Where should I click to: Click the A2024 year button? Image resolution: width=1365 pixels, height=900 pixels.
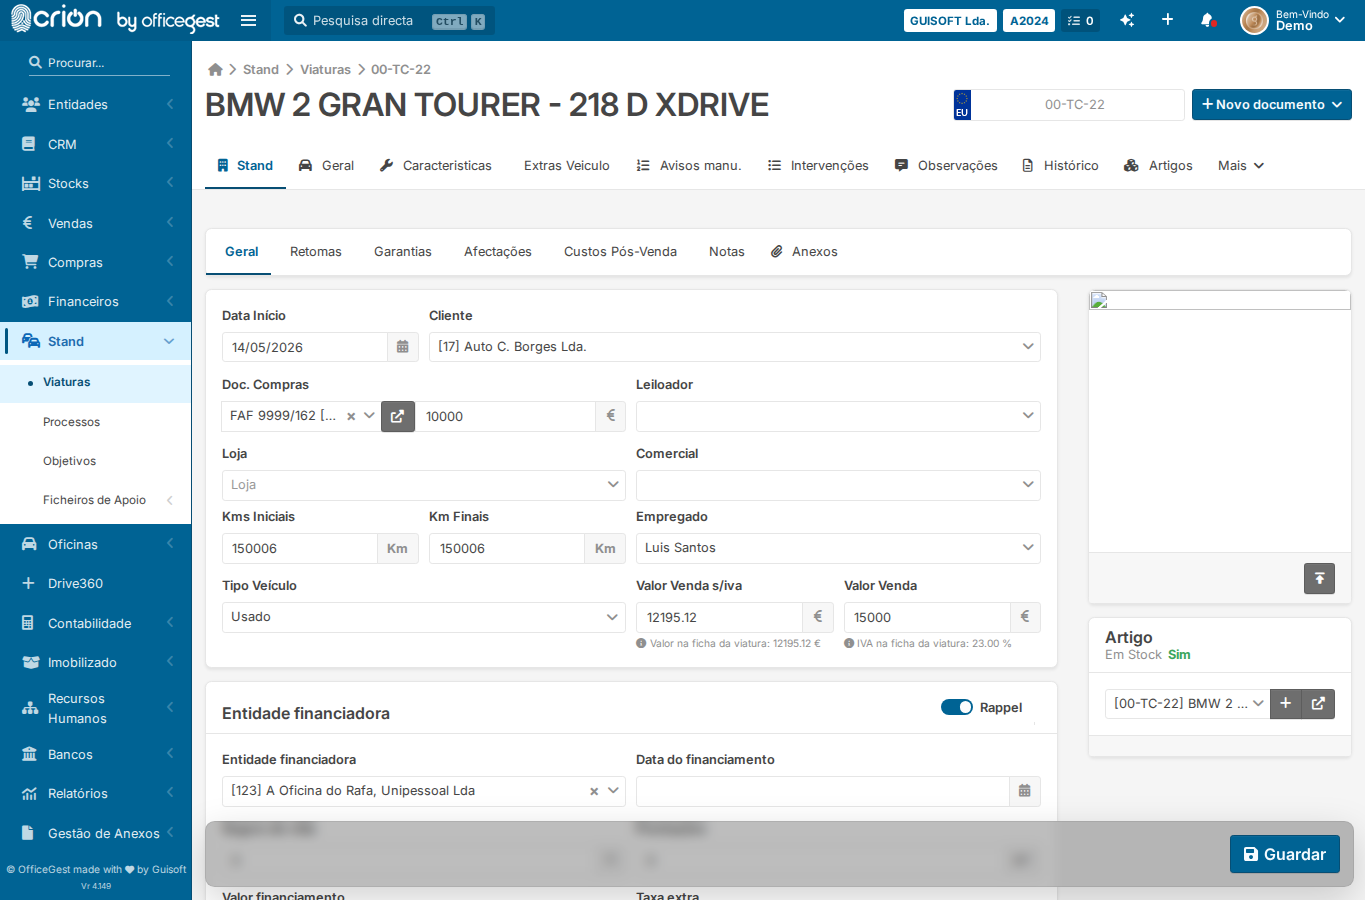[x=1029, y=20]
